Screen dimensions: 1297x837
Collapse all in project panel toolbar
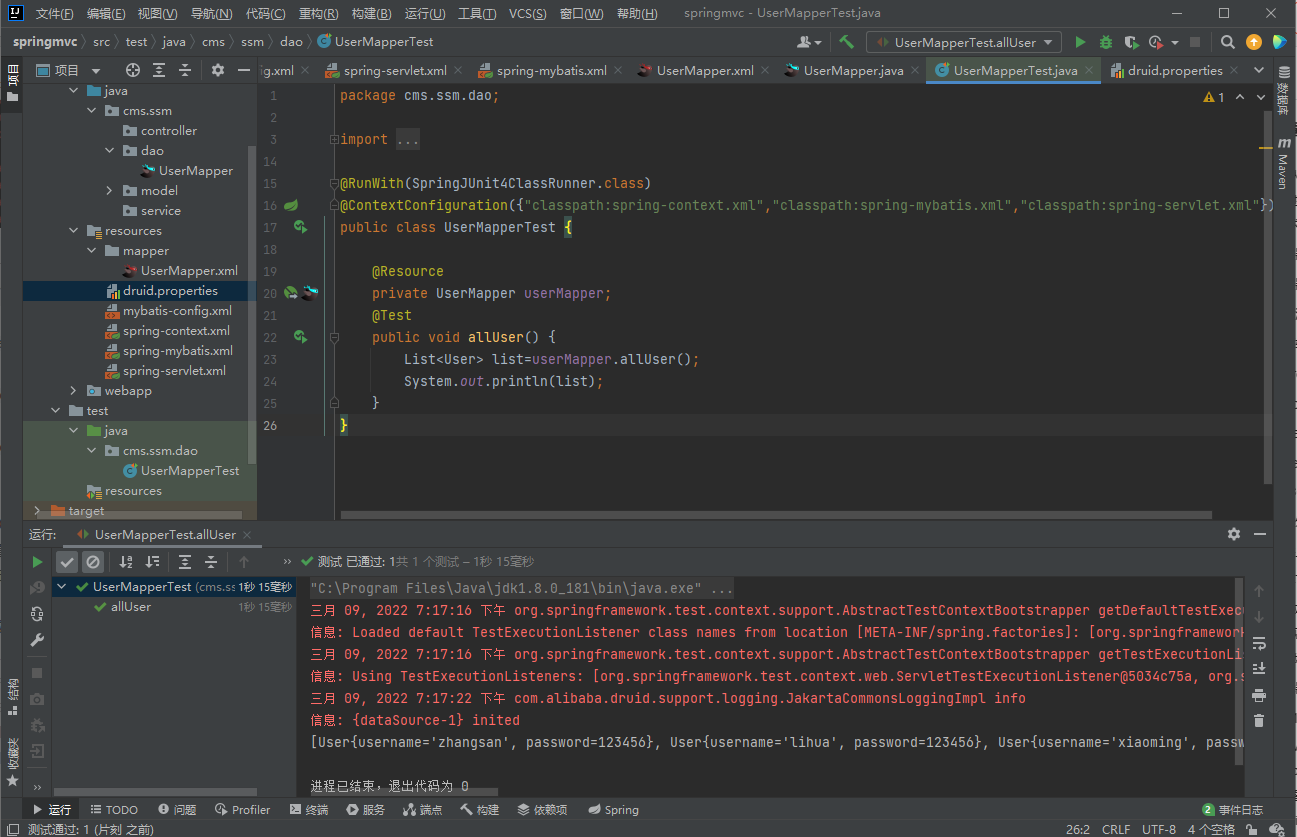(x=184, y=70)
